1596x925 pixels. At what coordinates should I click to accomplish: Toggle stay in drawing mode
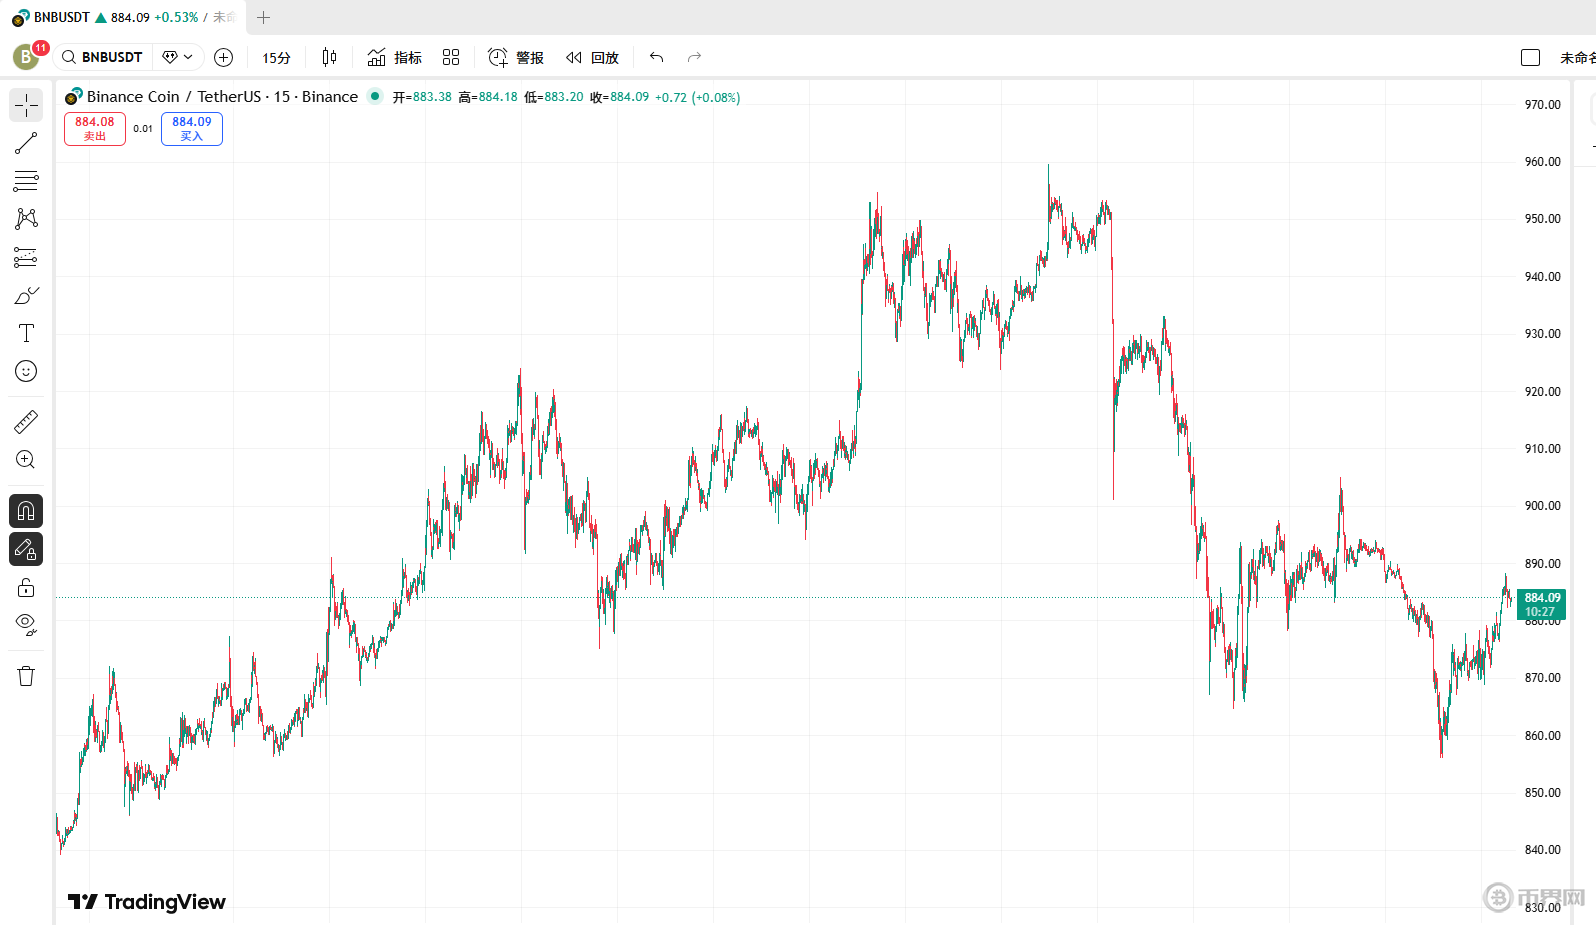[26, 549]
